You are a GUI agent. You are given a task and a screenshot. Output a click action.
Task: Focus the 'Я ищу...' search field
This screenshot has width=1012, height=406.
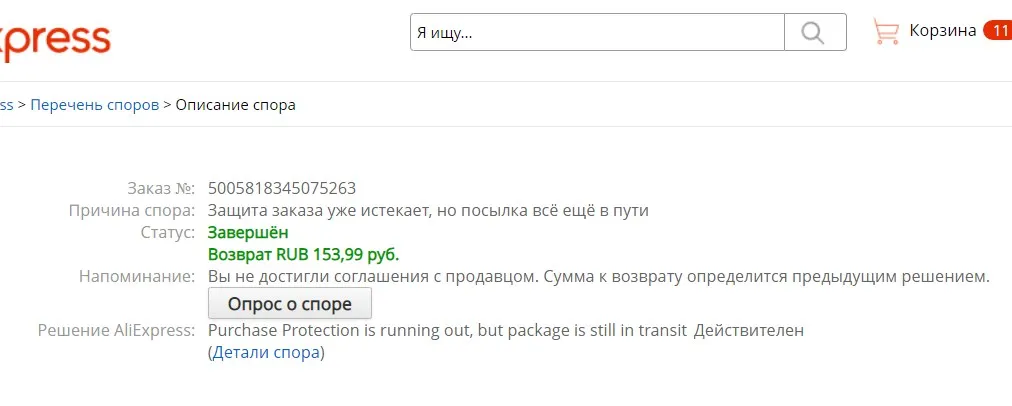(x=596, y=32)
